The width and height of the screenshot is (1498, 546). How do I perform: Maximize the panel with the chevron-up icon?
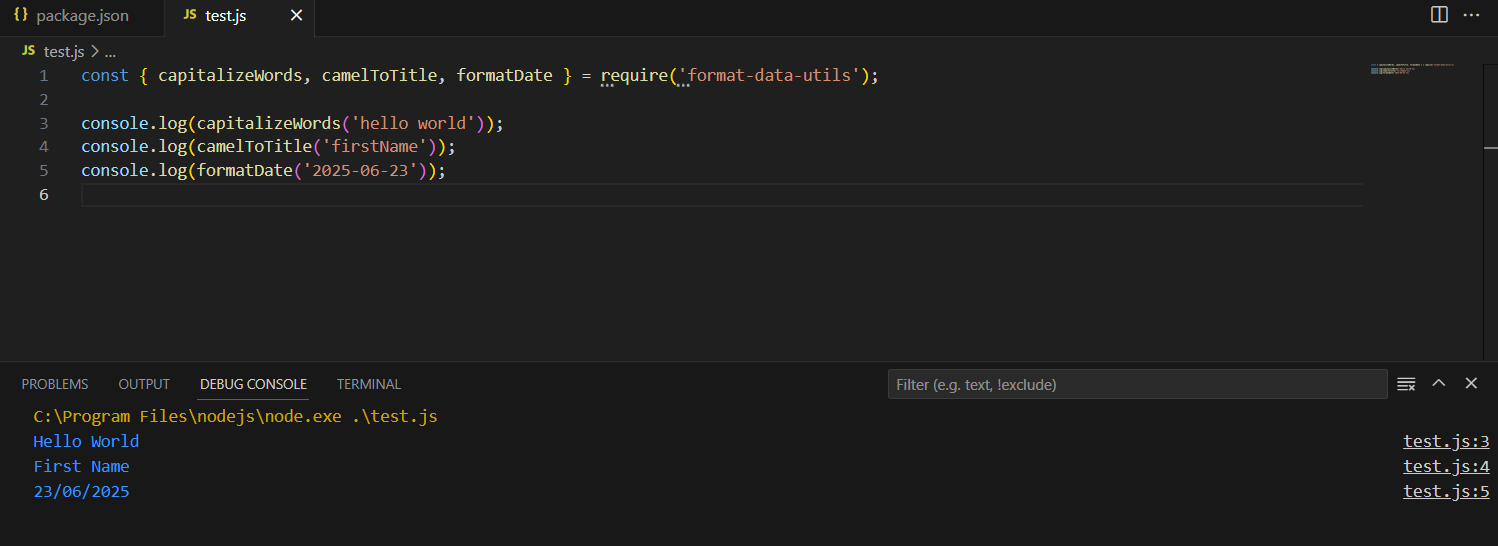(x=1439, y=383)
